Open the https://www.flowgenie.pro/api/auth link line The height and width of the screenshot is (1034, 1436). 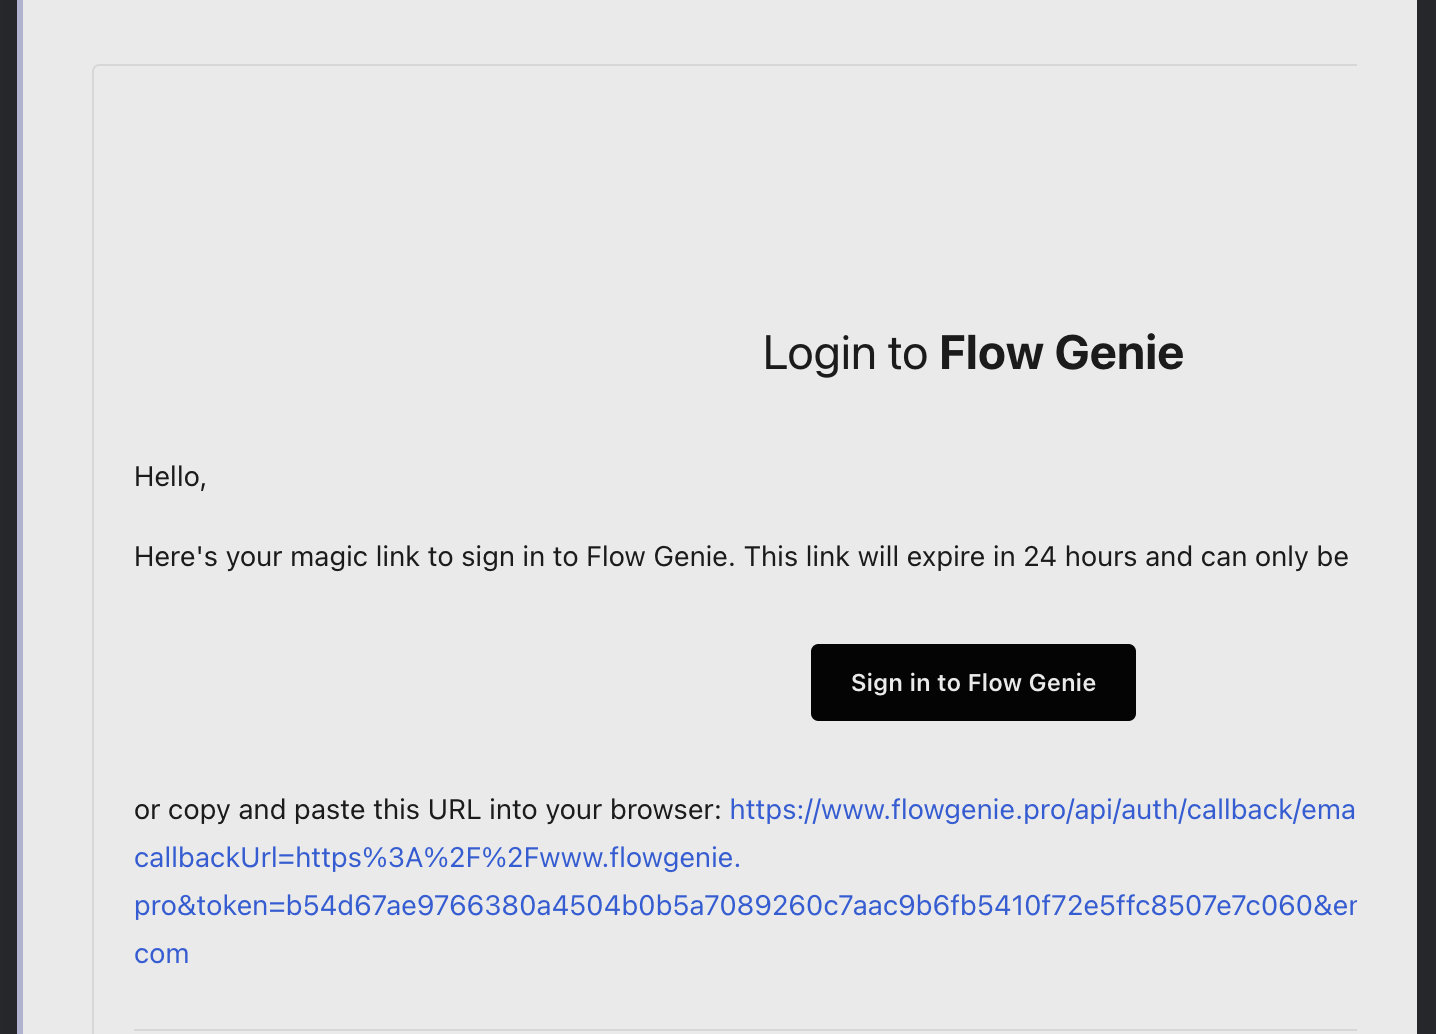(x=1042, y=809)
